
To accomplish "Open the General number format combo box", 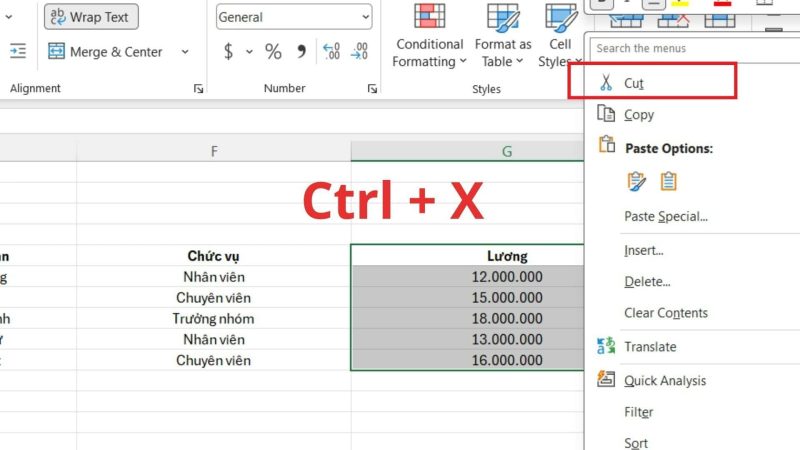I will click(x=294, y=17).
